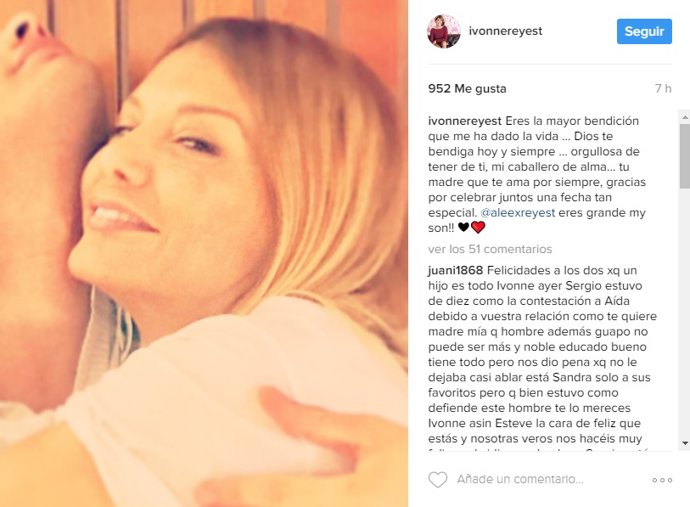View the 952 Me gusta likes list
The image size is (690, 507).
pos(467,88)
